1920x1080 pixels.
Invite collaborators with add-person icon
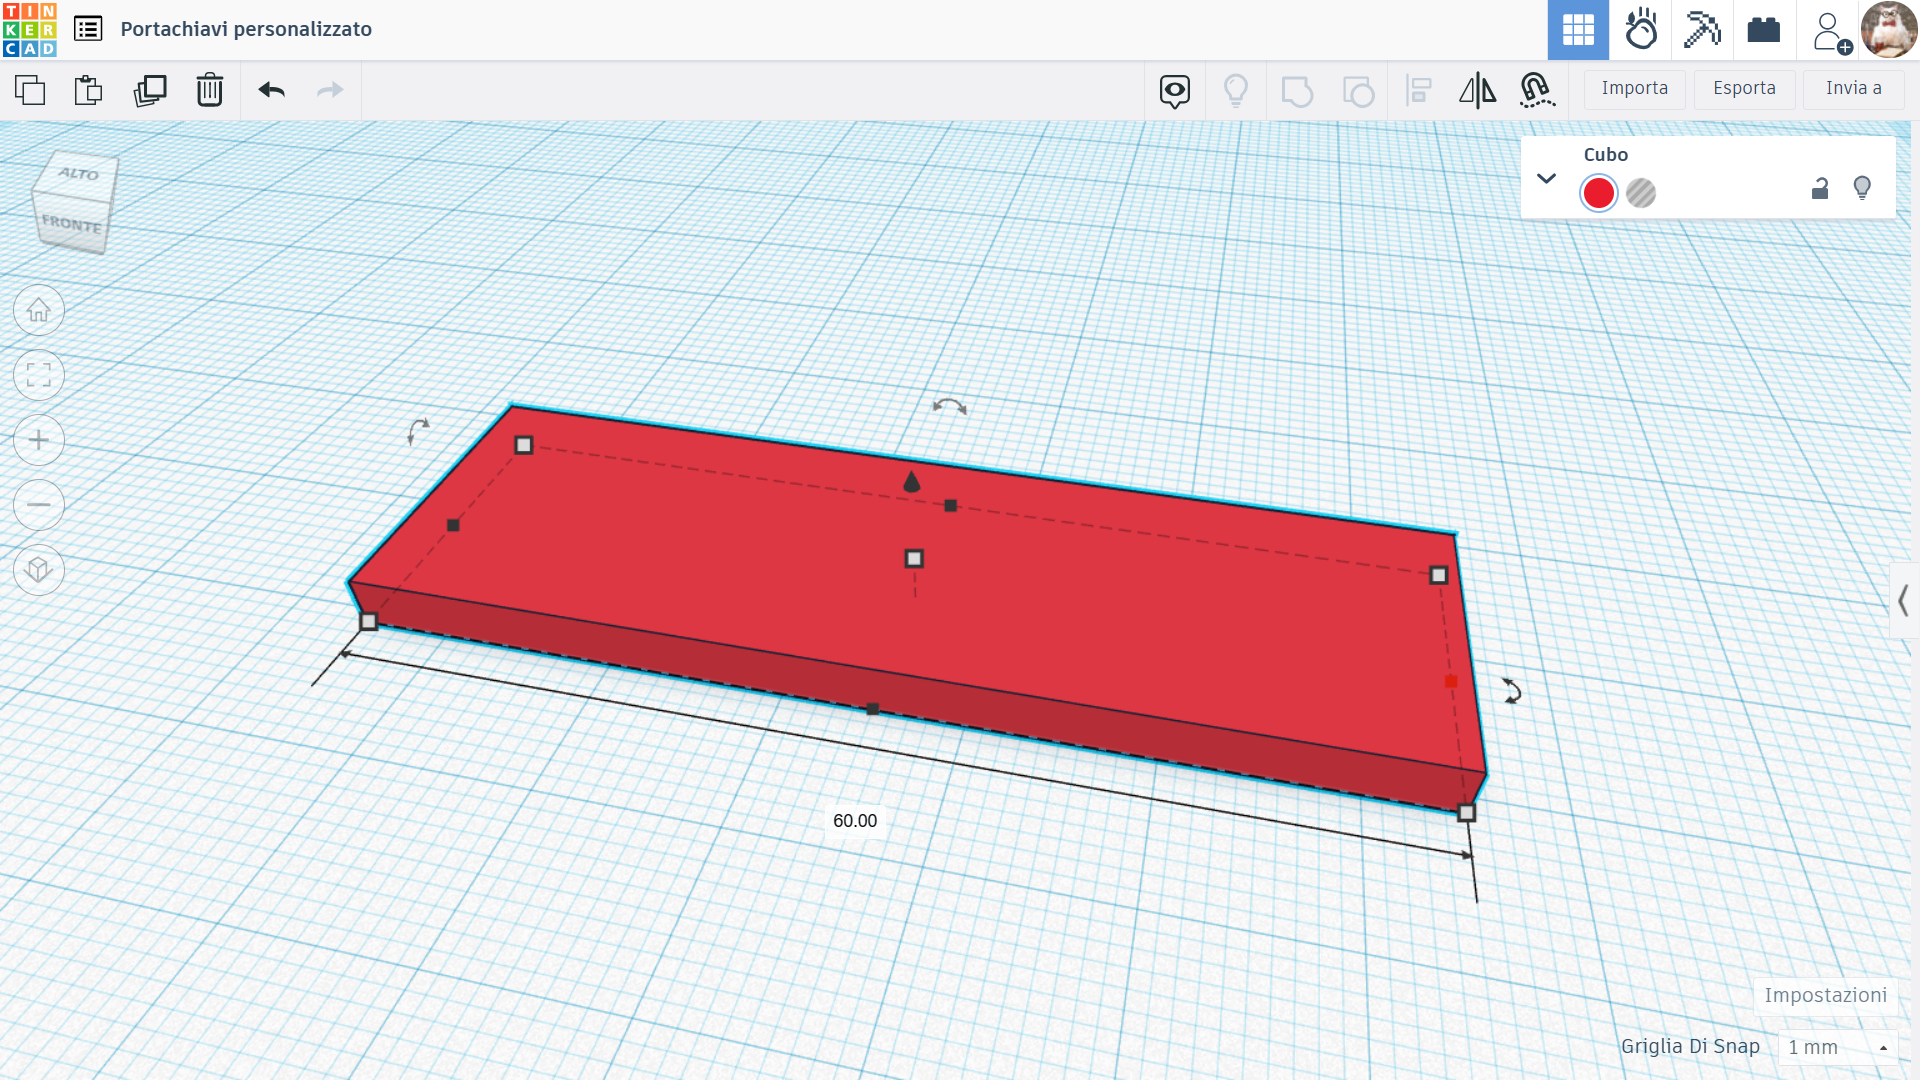(x=1831, y=32)
